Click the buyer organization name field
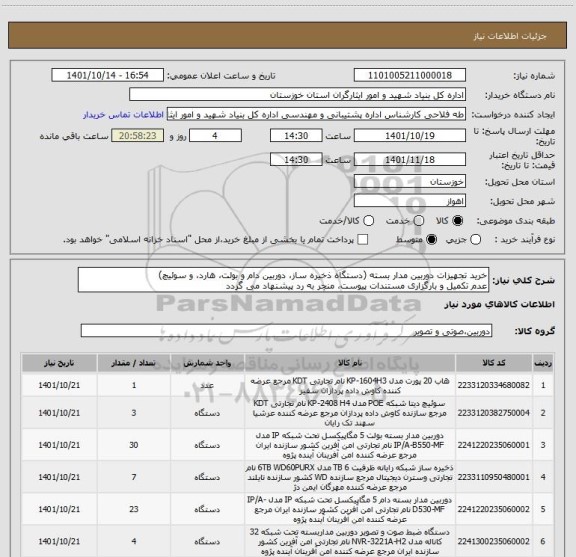Image resolution: width=576 pixels, height=557 pixels. point(297,95)
